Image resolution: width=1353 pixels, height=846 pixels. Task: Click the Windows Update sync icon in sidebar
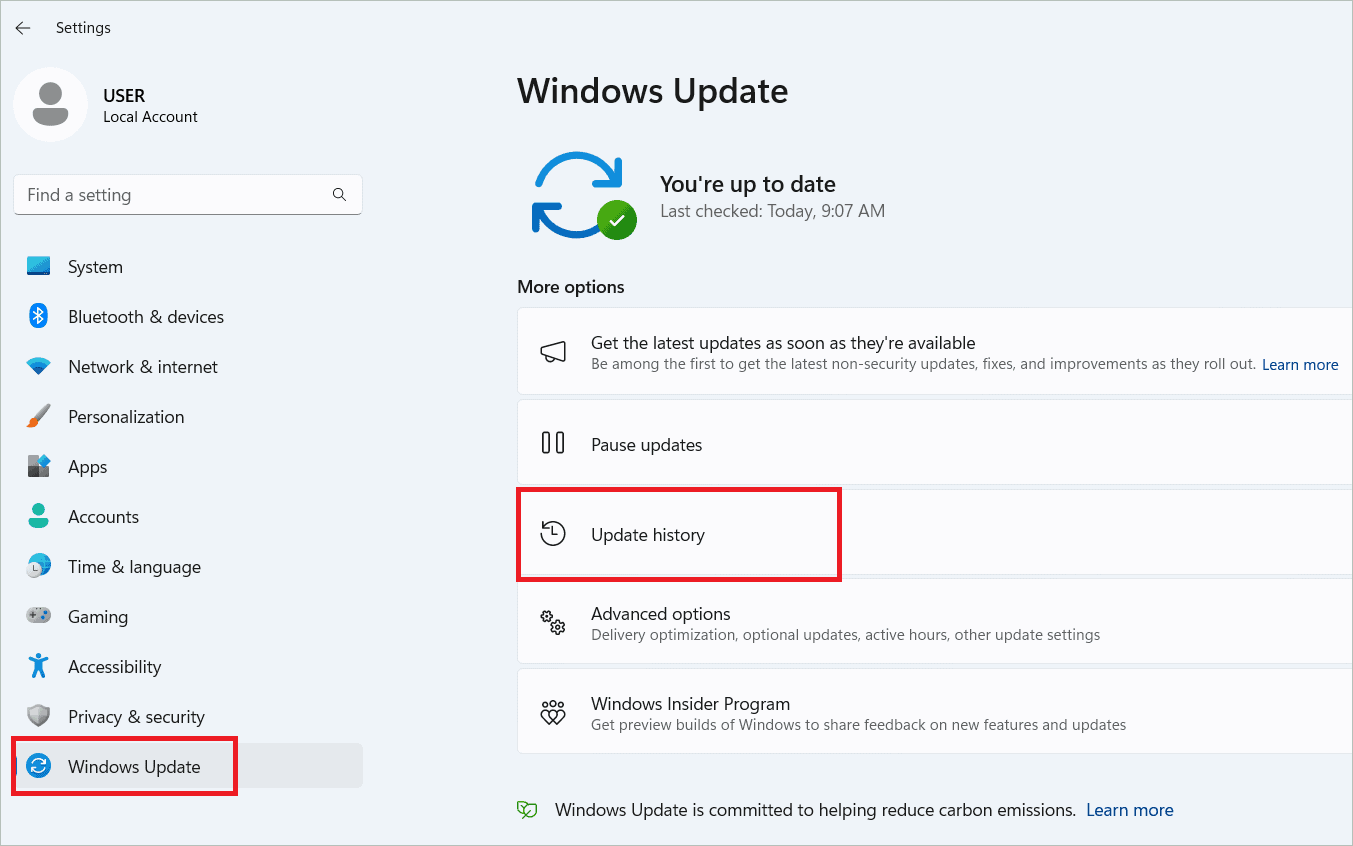(x=38, y=767)
